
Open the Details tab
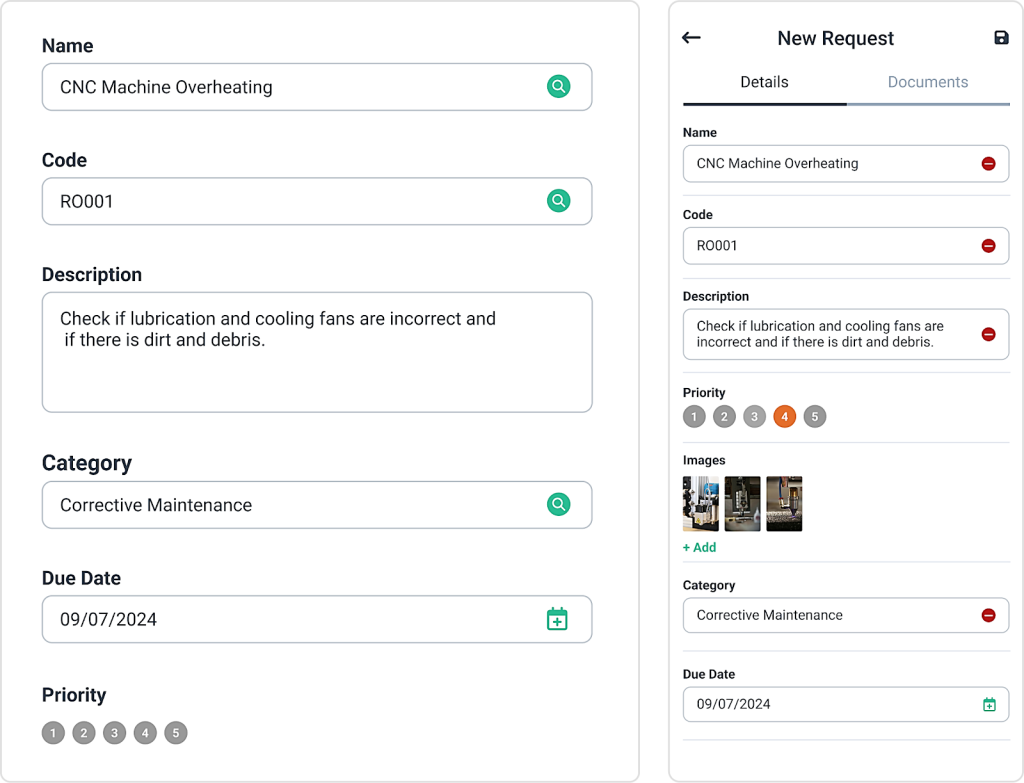pyautogui.click(x=763, y=81)
